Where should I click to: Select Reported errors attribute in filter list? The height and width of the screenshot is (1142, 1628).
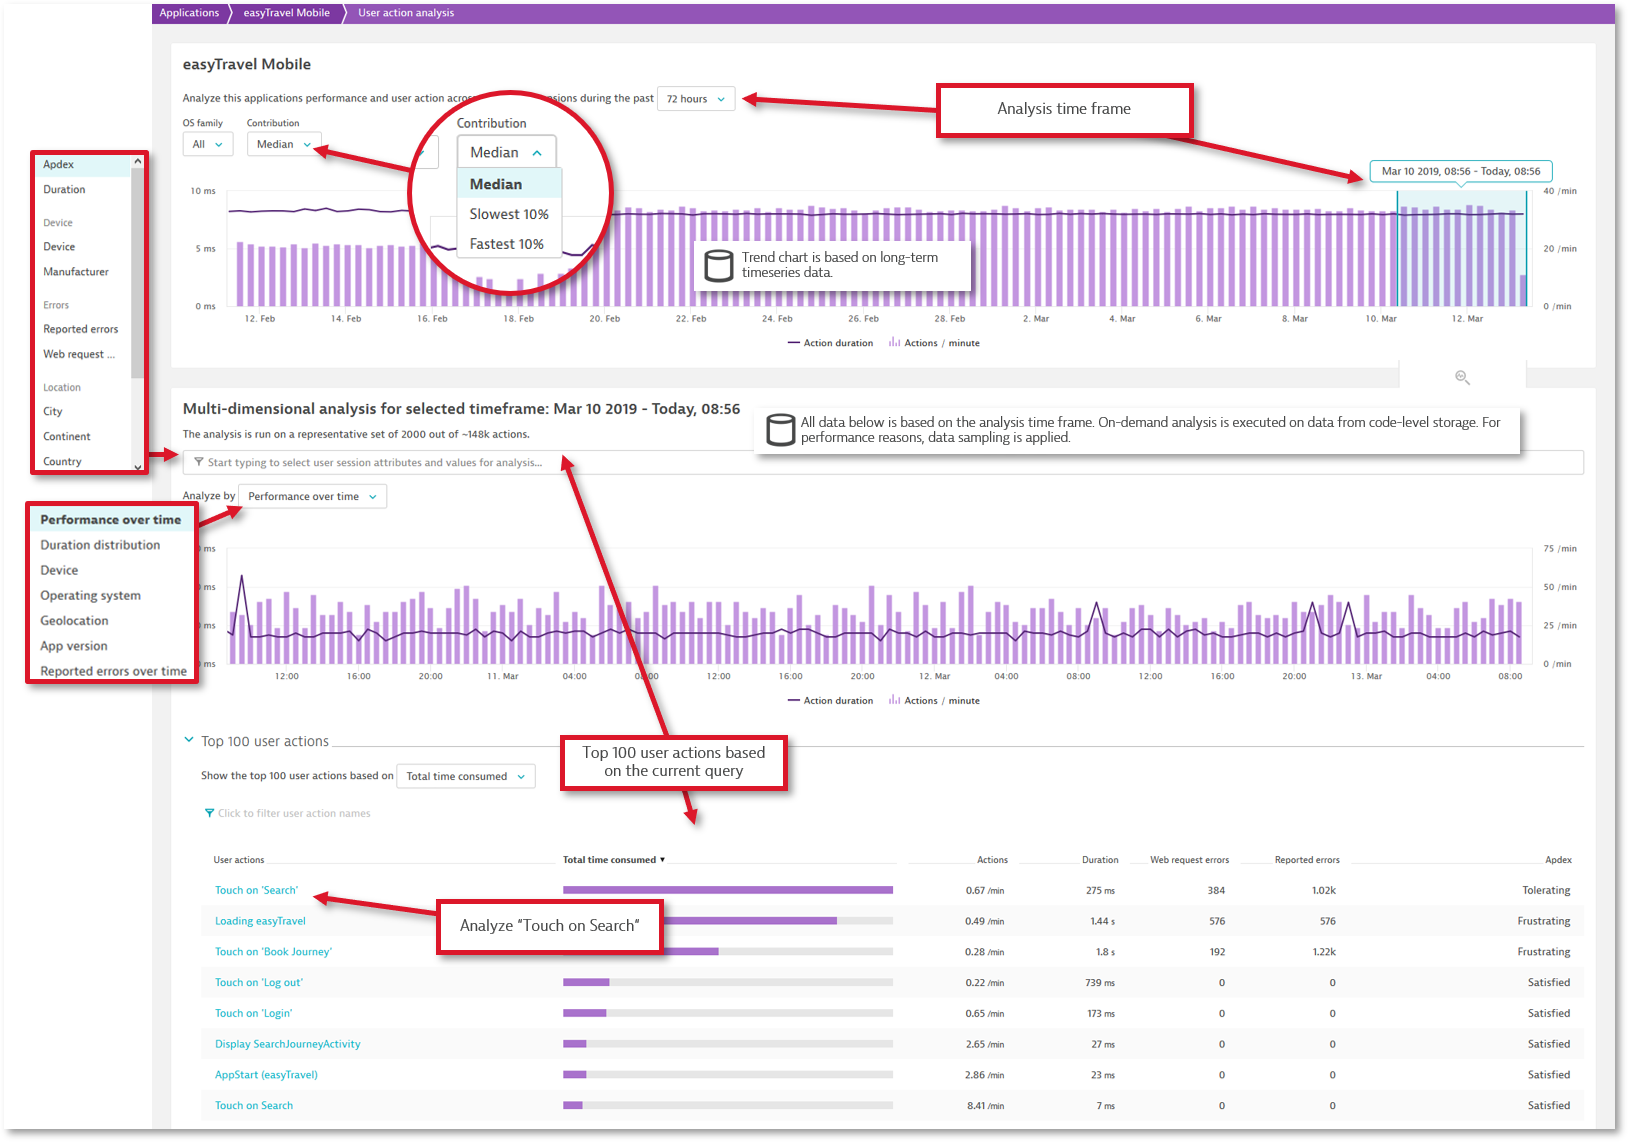[80, 329]
